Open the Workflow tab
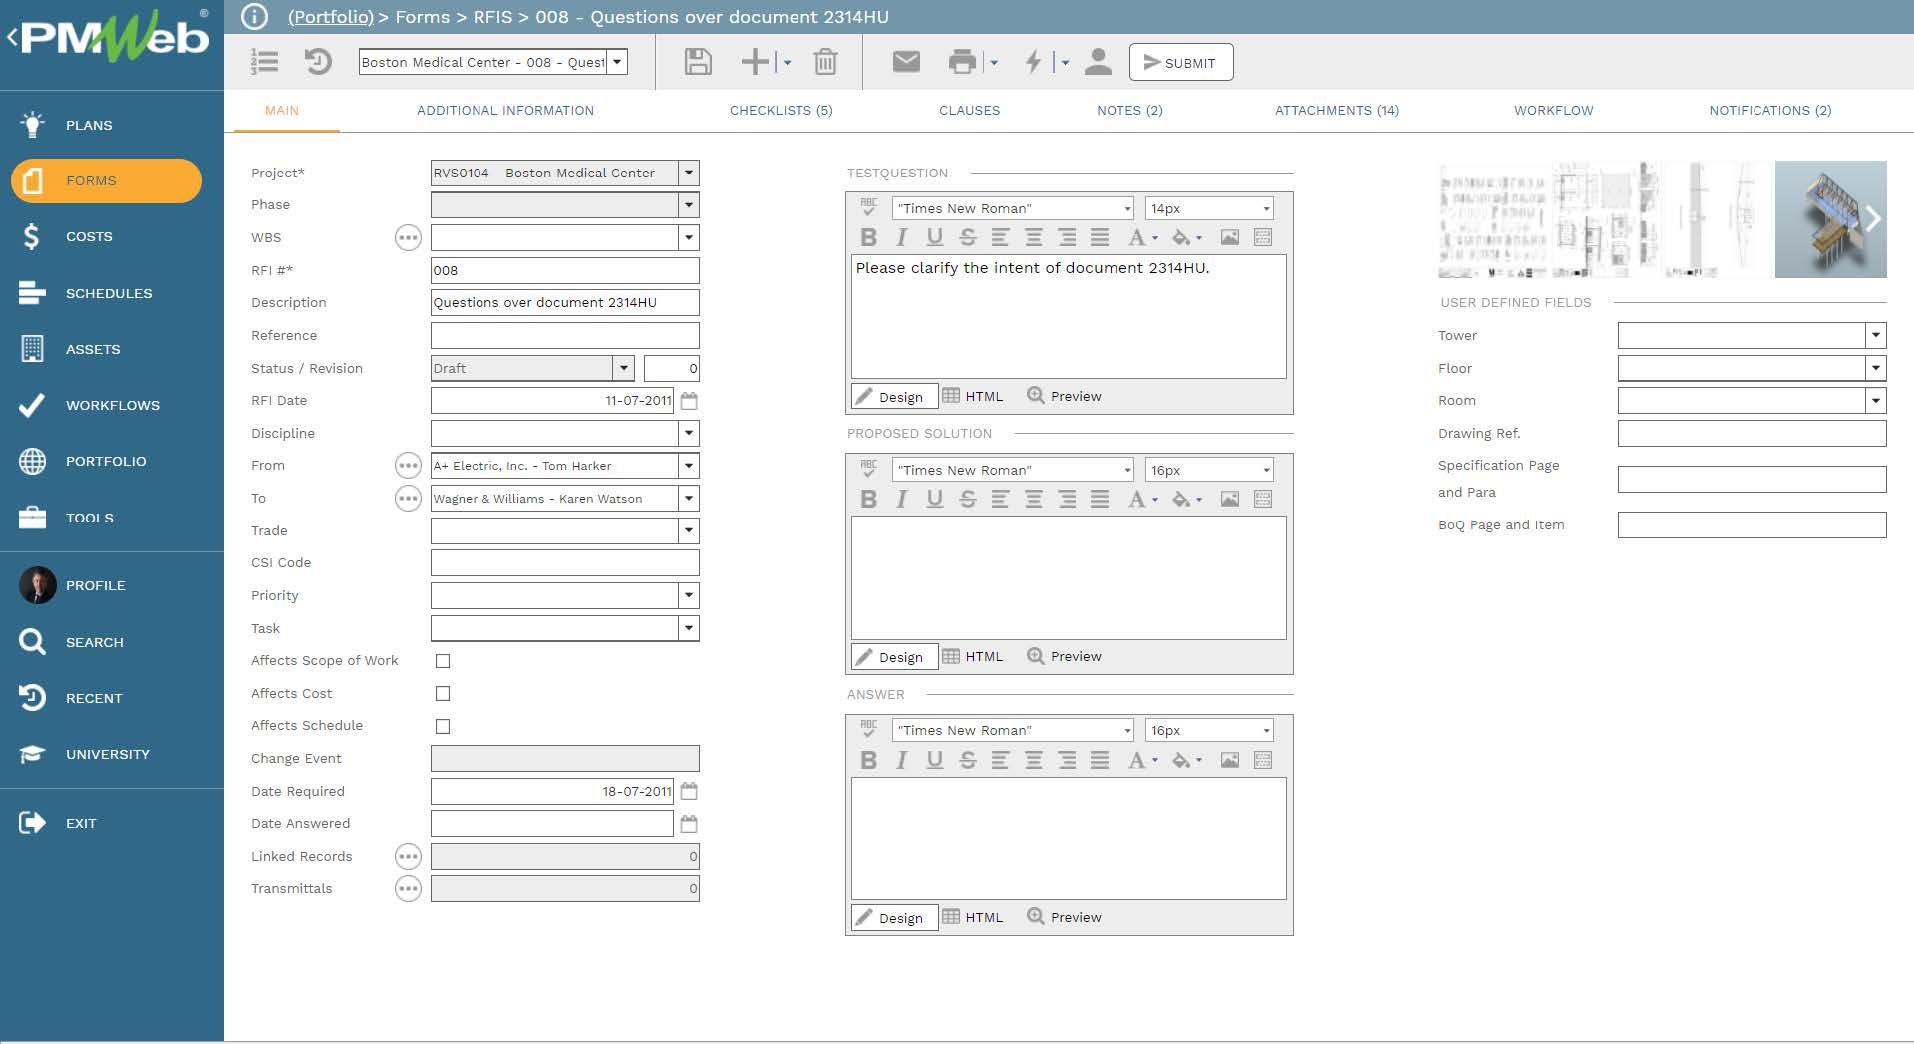The width and height of the screenshot is (1914, 1044). click(1554, 111)
